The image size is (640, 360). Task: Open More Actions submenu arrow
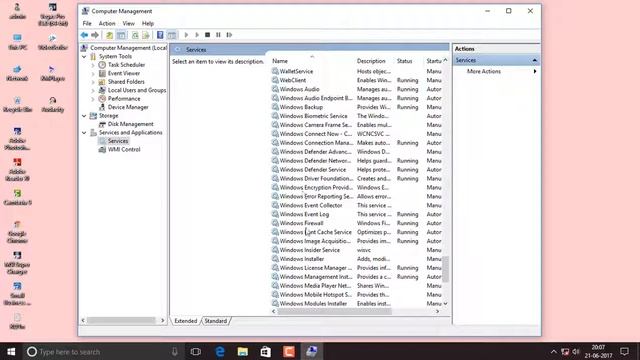(x=535, y=71)
